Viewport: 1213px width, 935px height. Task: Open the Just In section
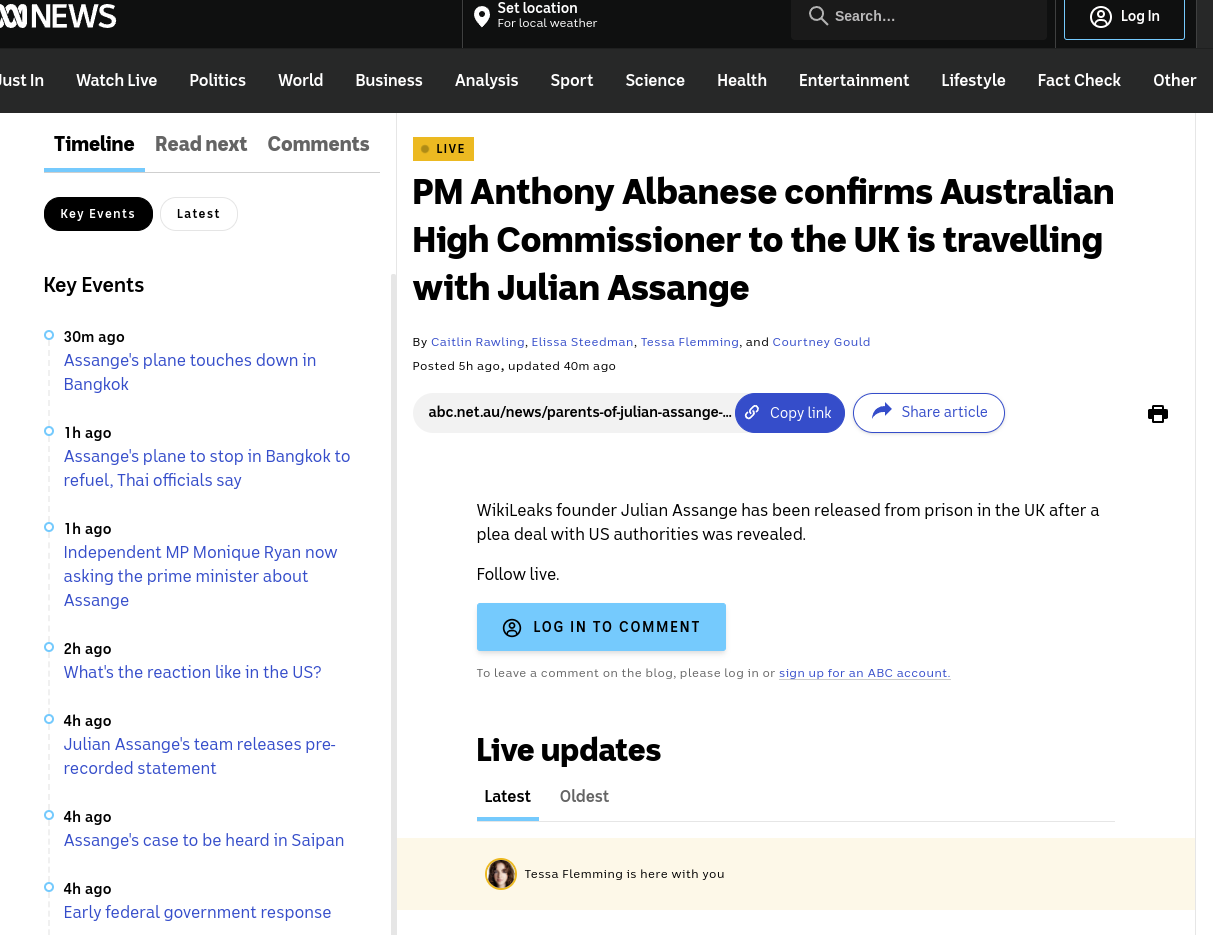(x=22, y=80)
